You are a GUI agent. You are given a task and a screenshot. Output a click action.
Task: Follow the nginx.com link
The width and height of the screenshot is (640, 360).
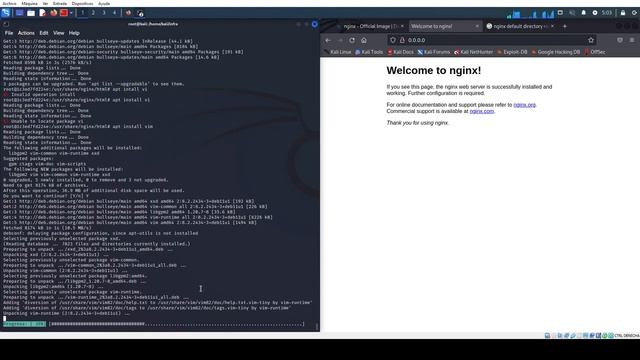pos(482,111)
